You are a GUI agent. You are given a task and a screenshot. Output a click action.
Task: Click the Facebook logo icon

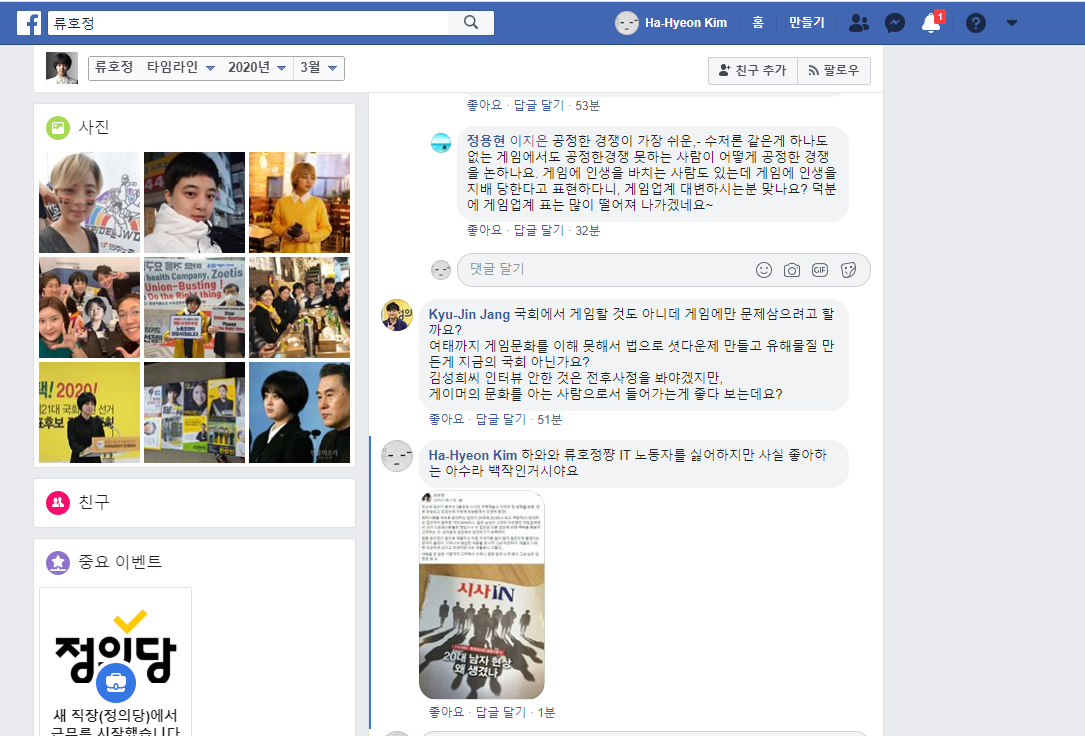point(28,22)
